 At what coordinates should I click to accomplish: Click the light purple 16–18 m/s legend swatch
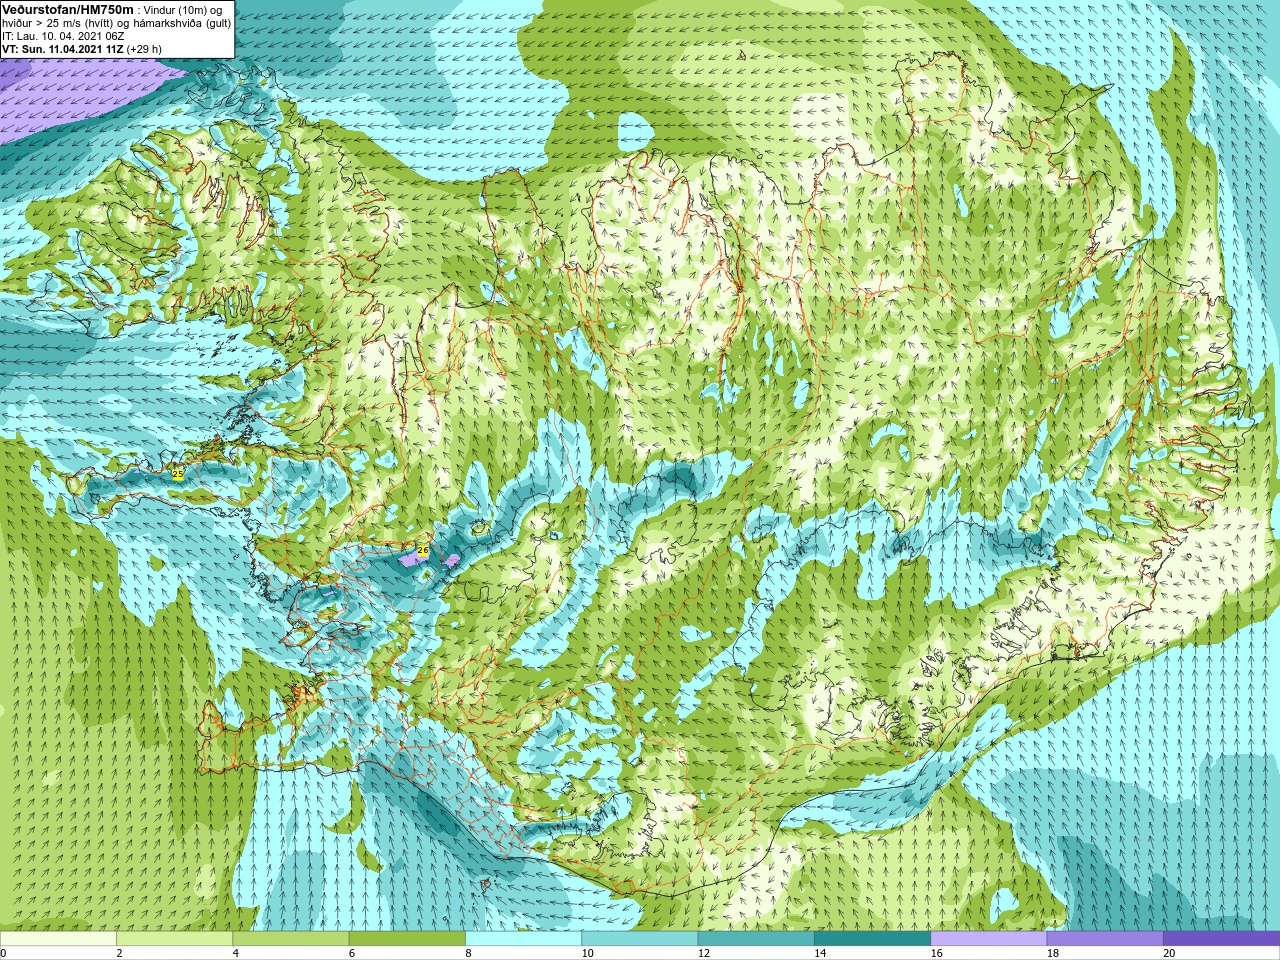[x=989, y=939]
